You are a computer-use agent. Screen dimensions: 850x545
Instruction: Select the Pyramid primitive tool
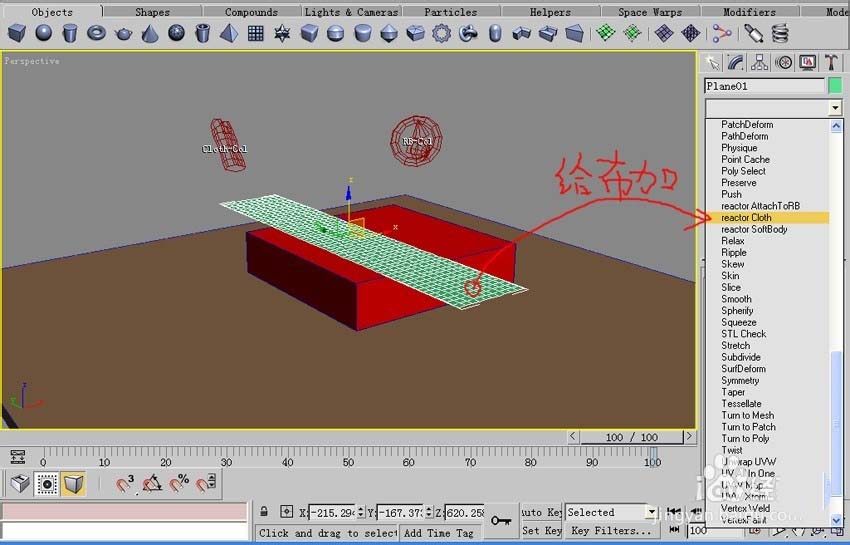click(229, 34)
